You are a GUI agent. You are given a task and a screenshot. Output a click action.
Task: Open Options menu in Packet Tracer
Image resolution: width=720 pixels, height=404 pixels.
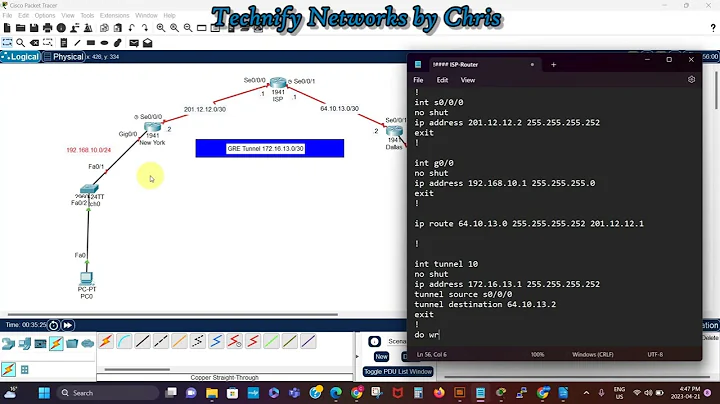(x=45, y=15)
